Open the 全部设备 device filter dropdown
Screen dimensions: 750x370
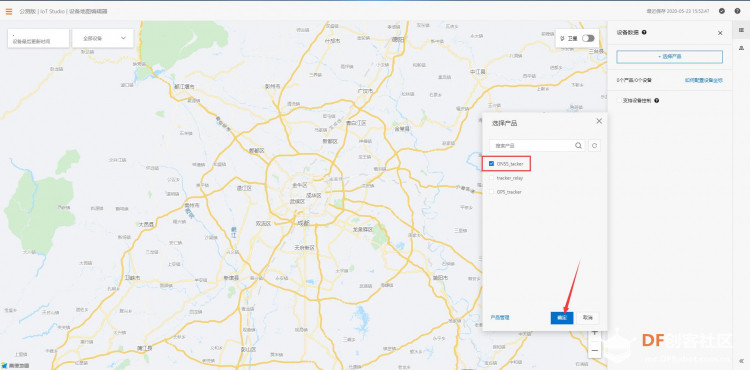[x=103, y=38]
